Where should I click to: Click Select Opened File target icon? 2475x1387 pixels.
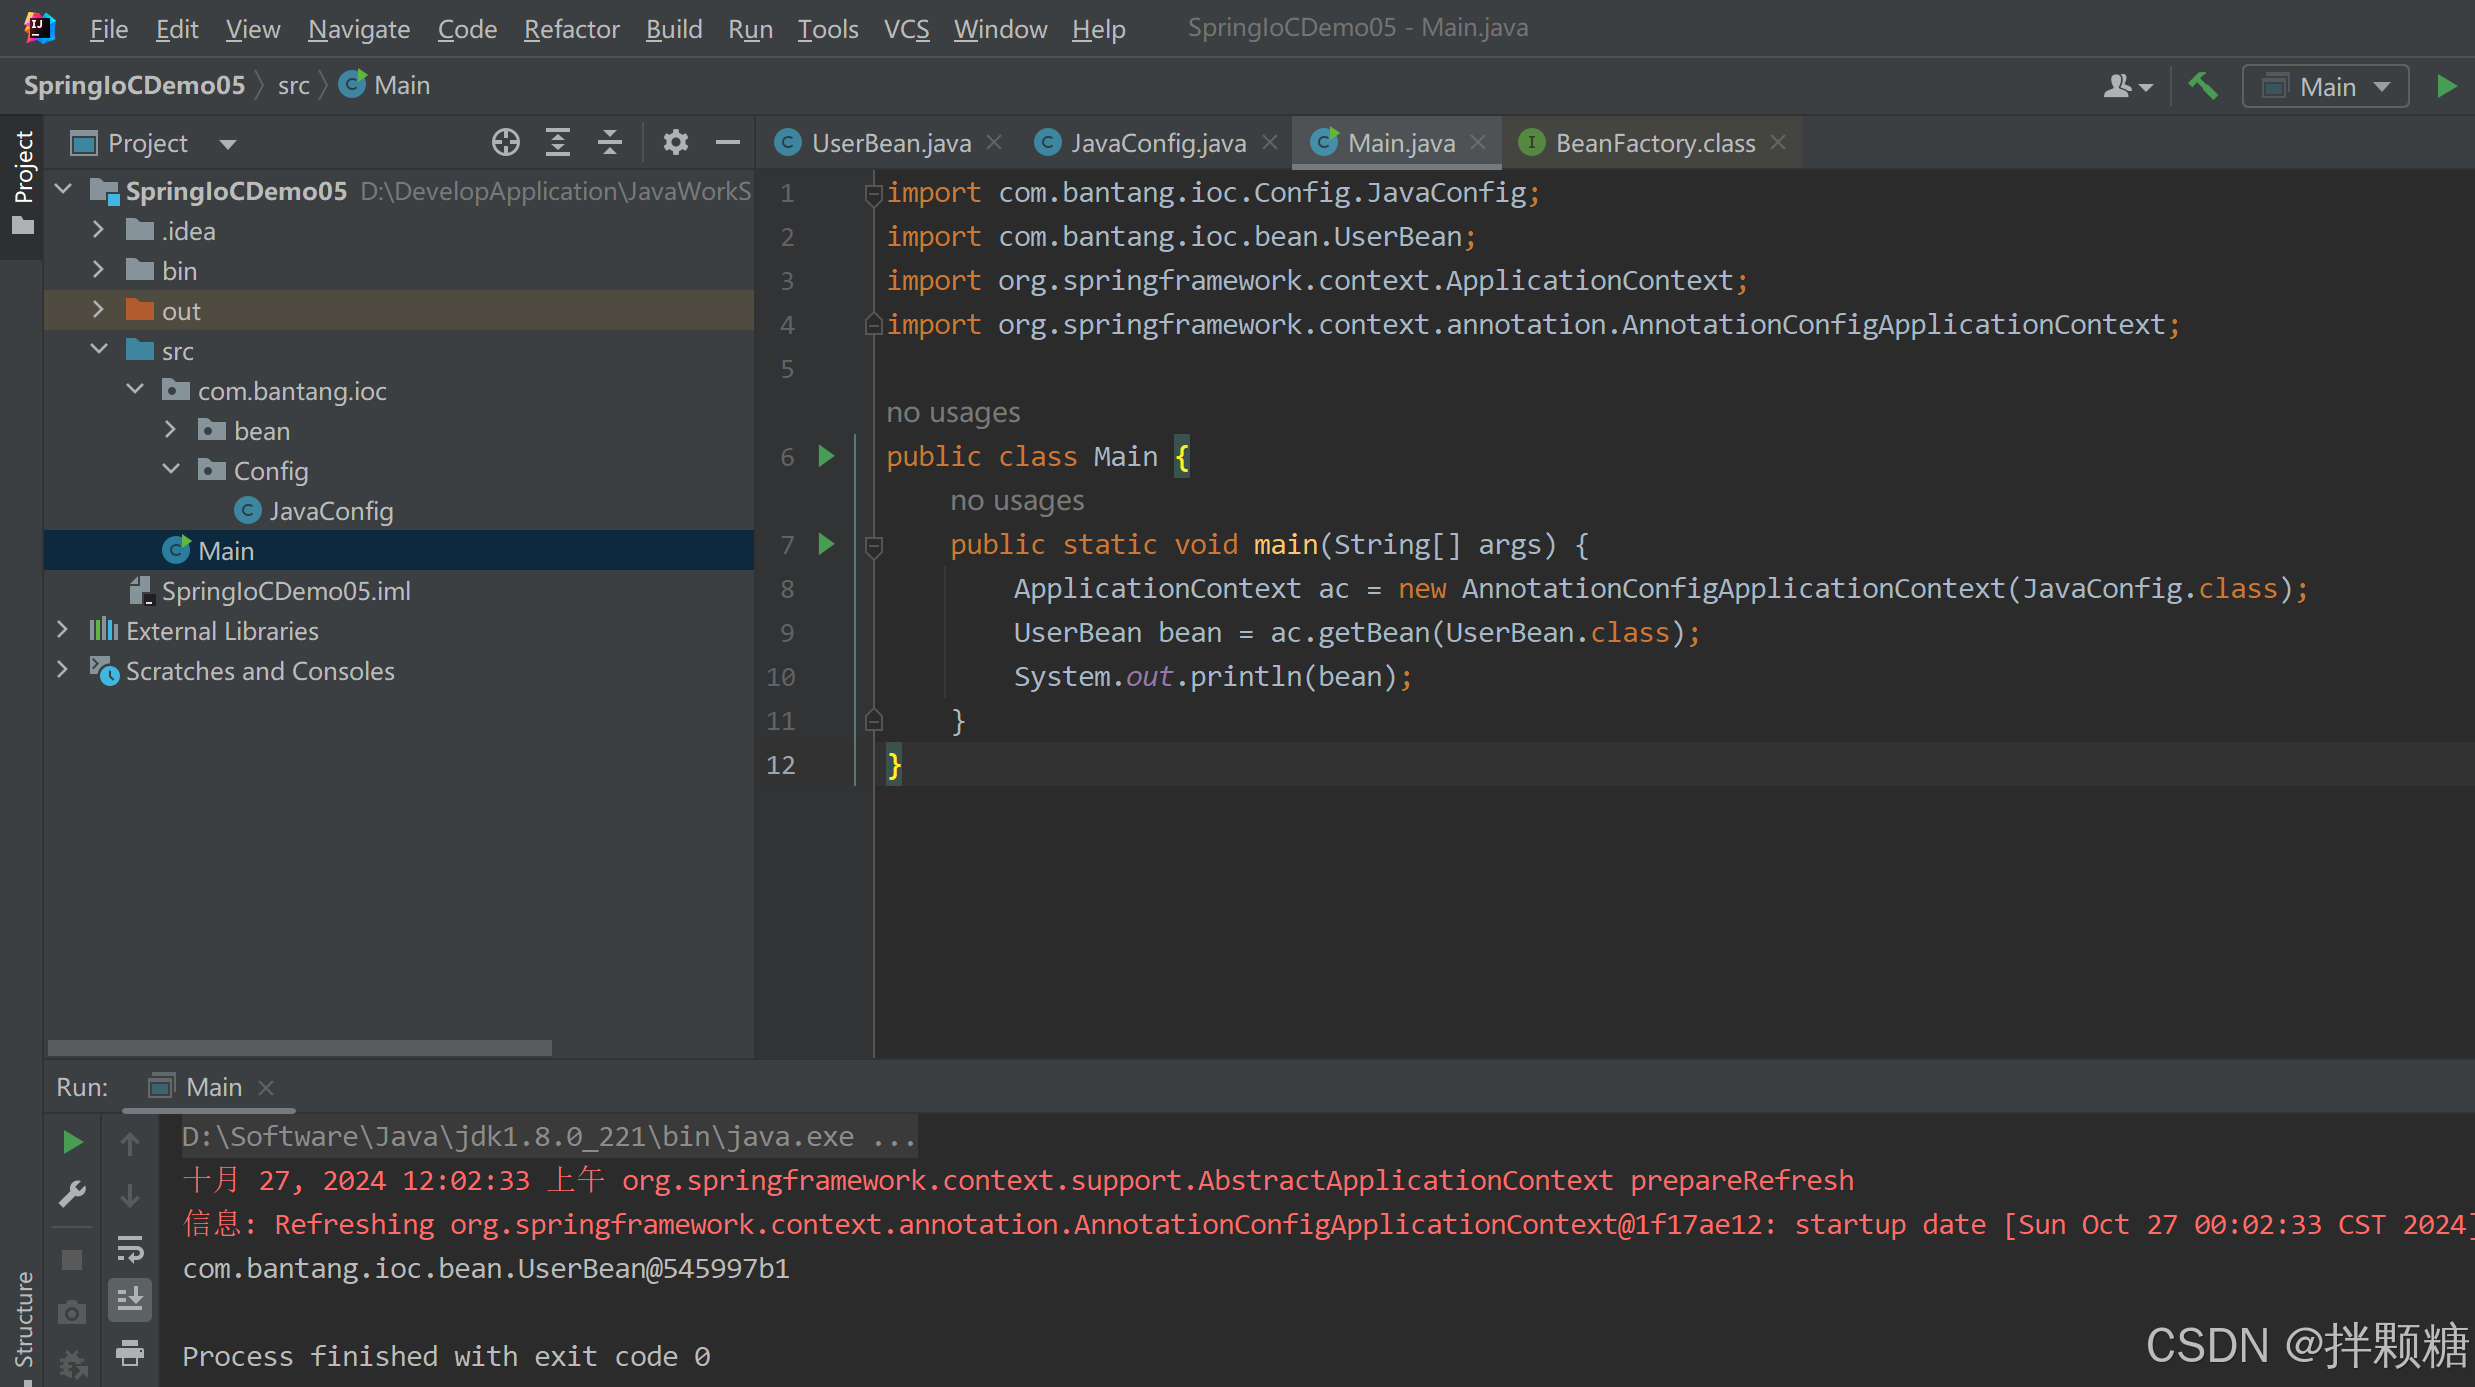coord(506,143)
